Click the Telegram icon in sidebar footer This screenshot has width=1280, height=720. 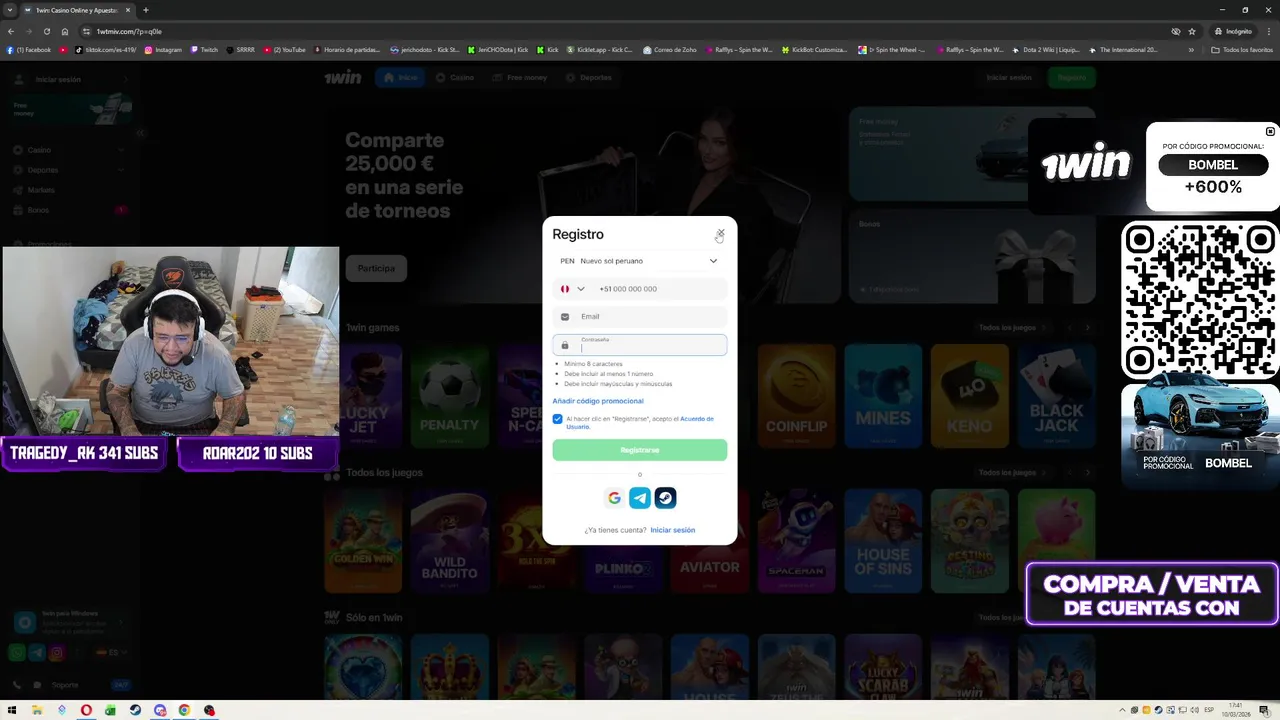pyautogui.click(x=37, y=653)
